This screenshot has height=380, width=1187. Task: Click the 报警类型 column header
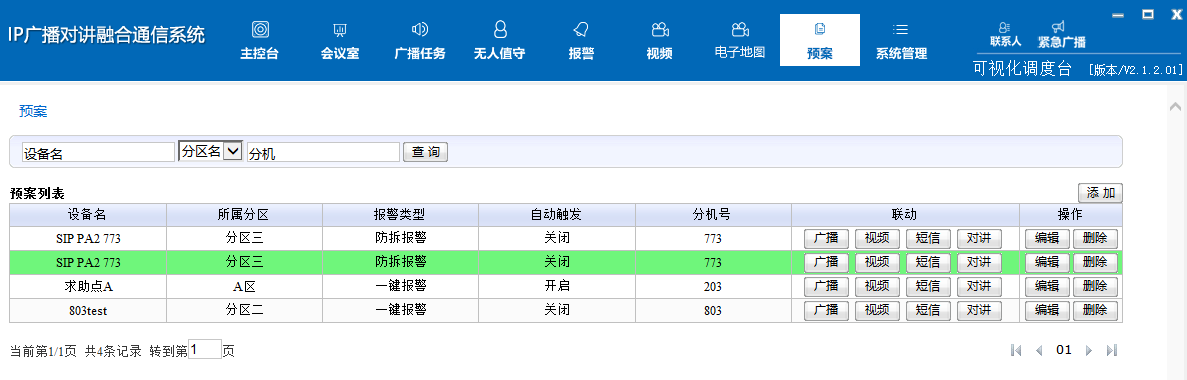click(400, 215)
